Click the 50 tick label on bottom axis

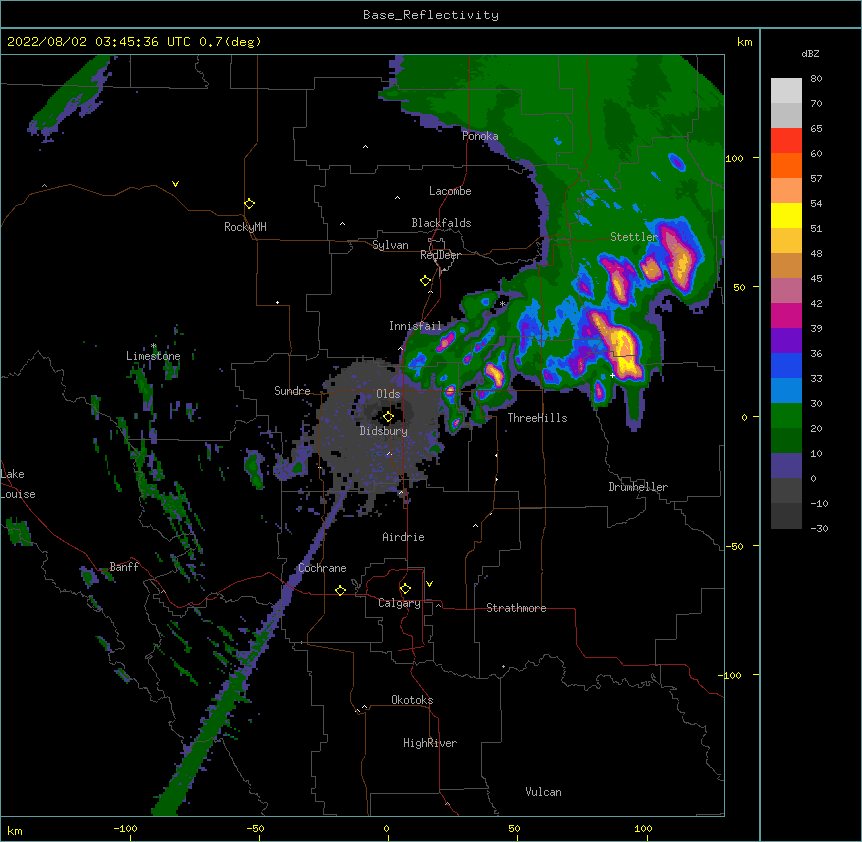514,828
